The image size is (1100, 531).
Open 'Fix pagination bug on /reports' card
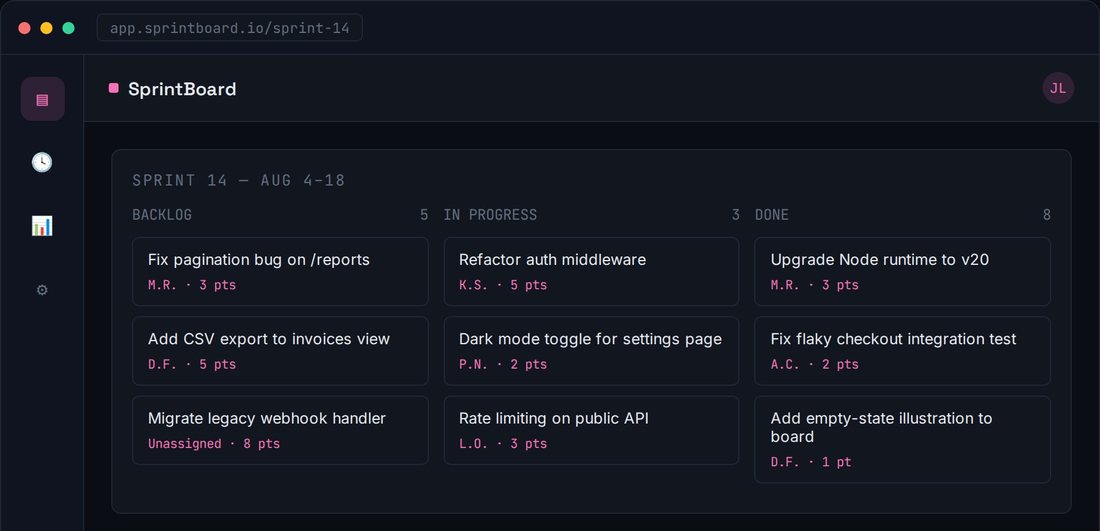280,271
